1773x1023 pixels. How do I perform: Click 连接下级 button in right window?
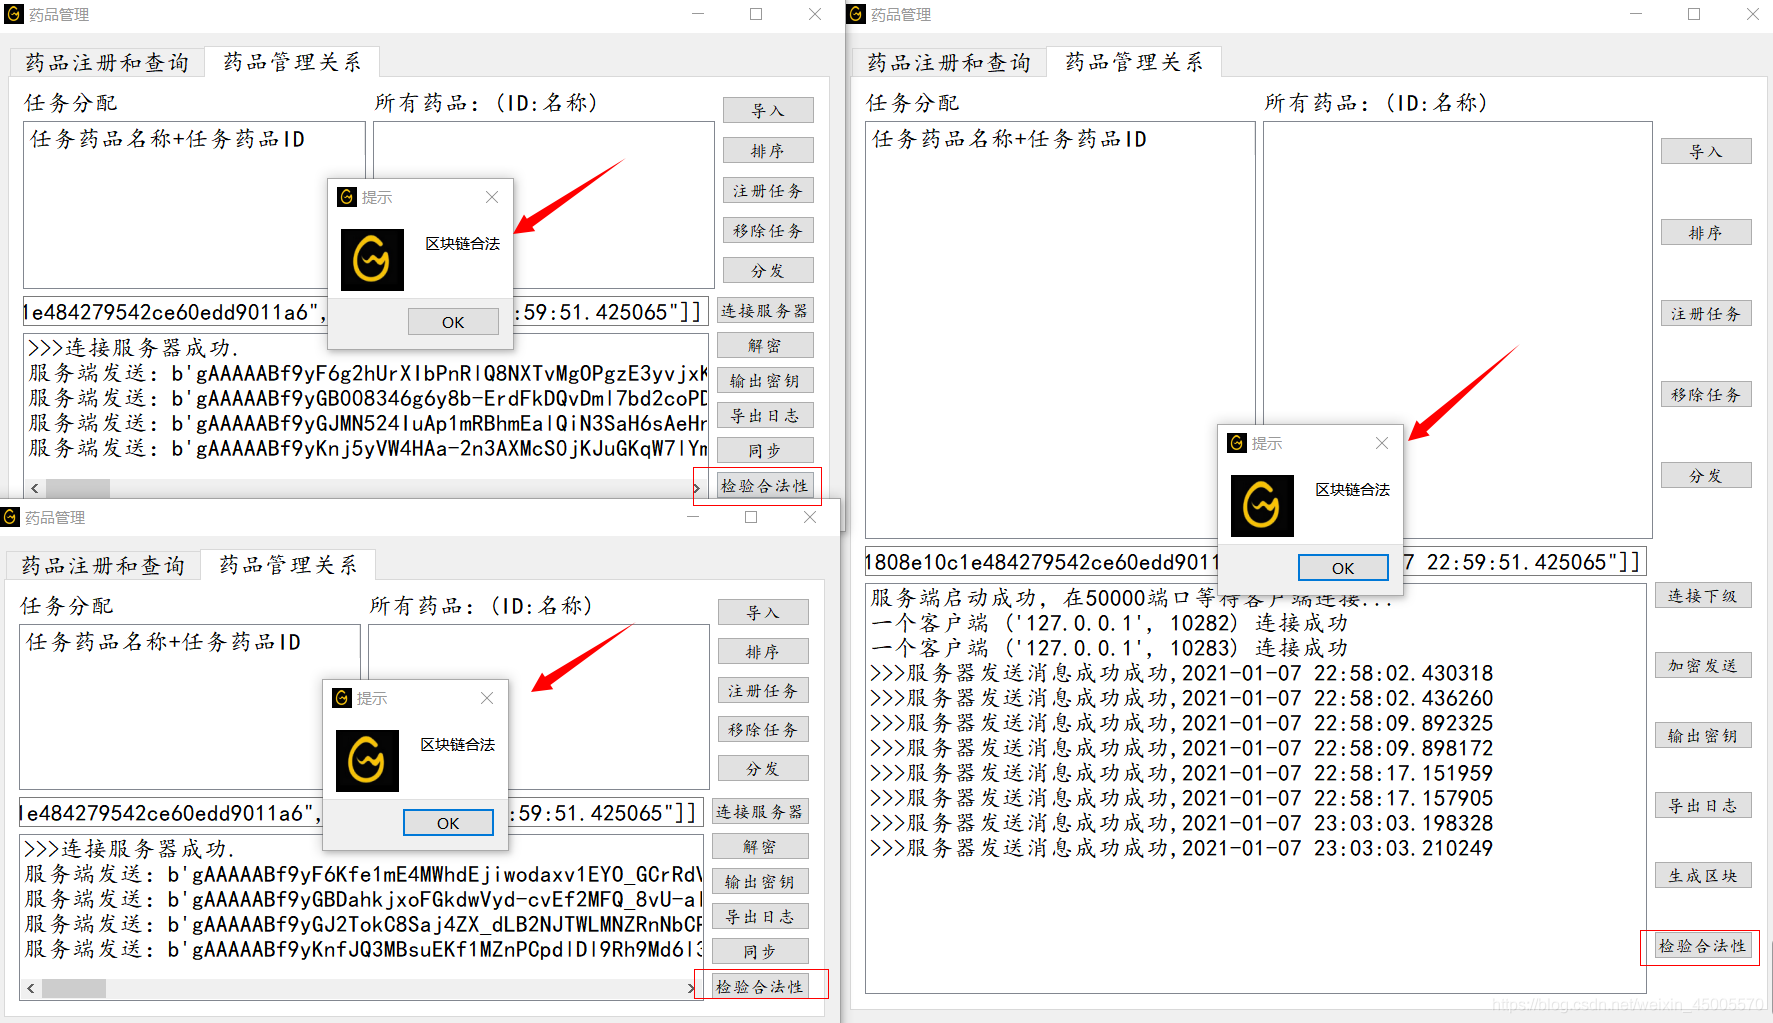pos(1703,595)
